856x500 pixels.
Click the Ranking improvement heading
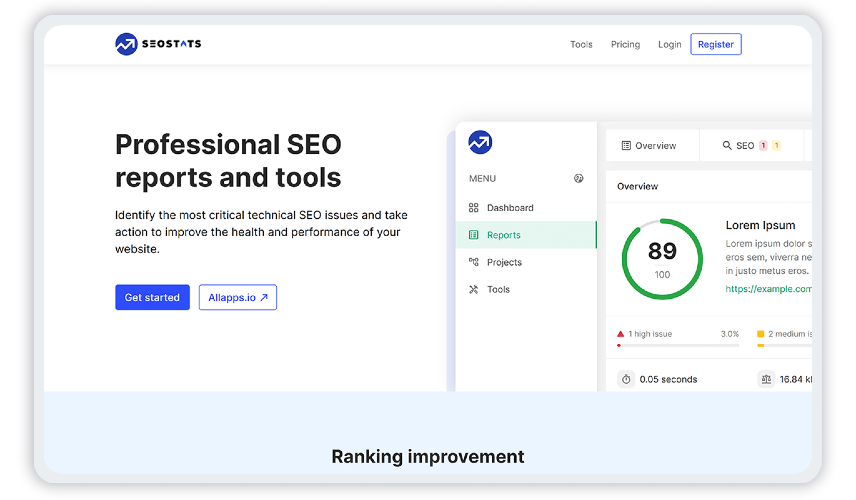[x=427, y=456]
